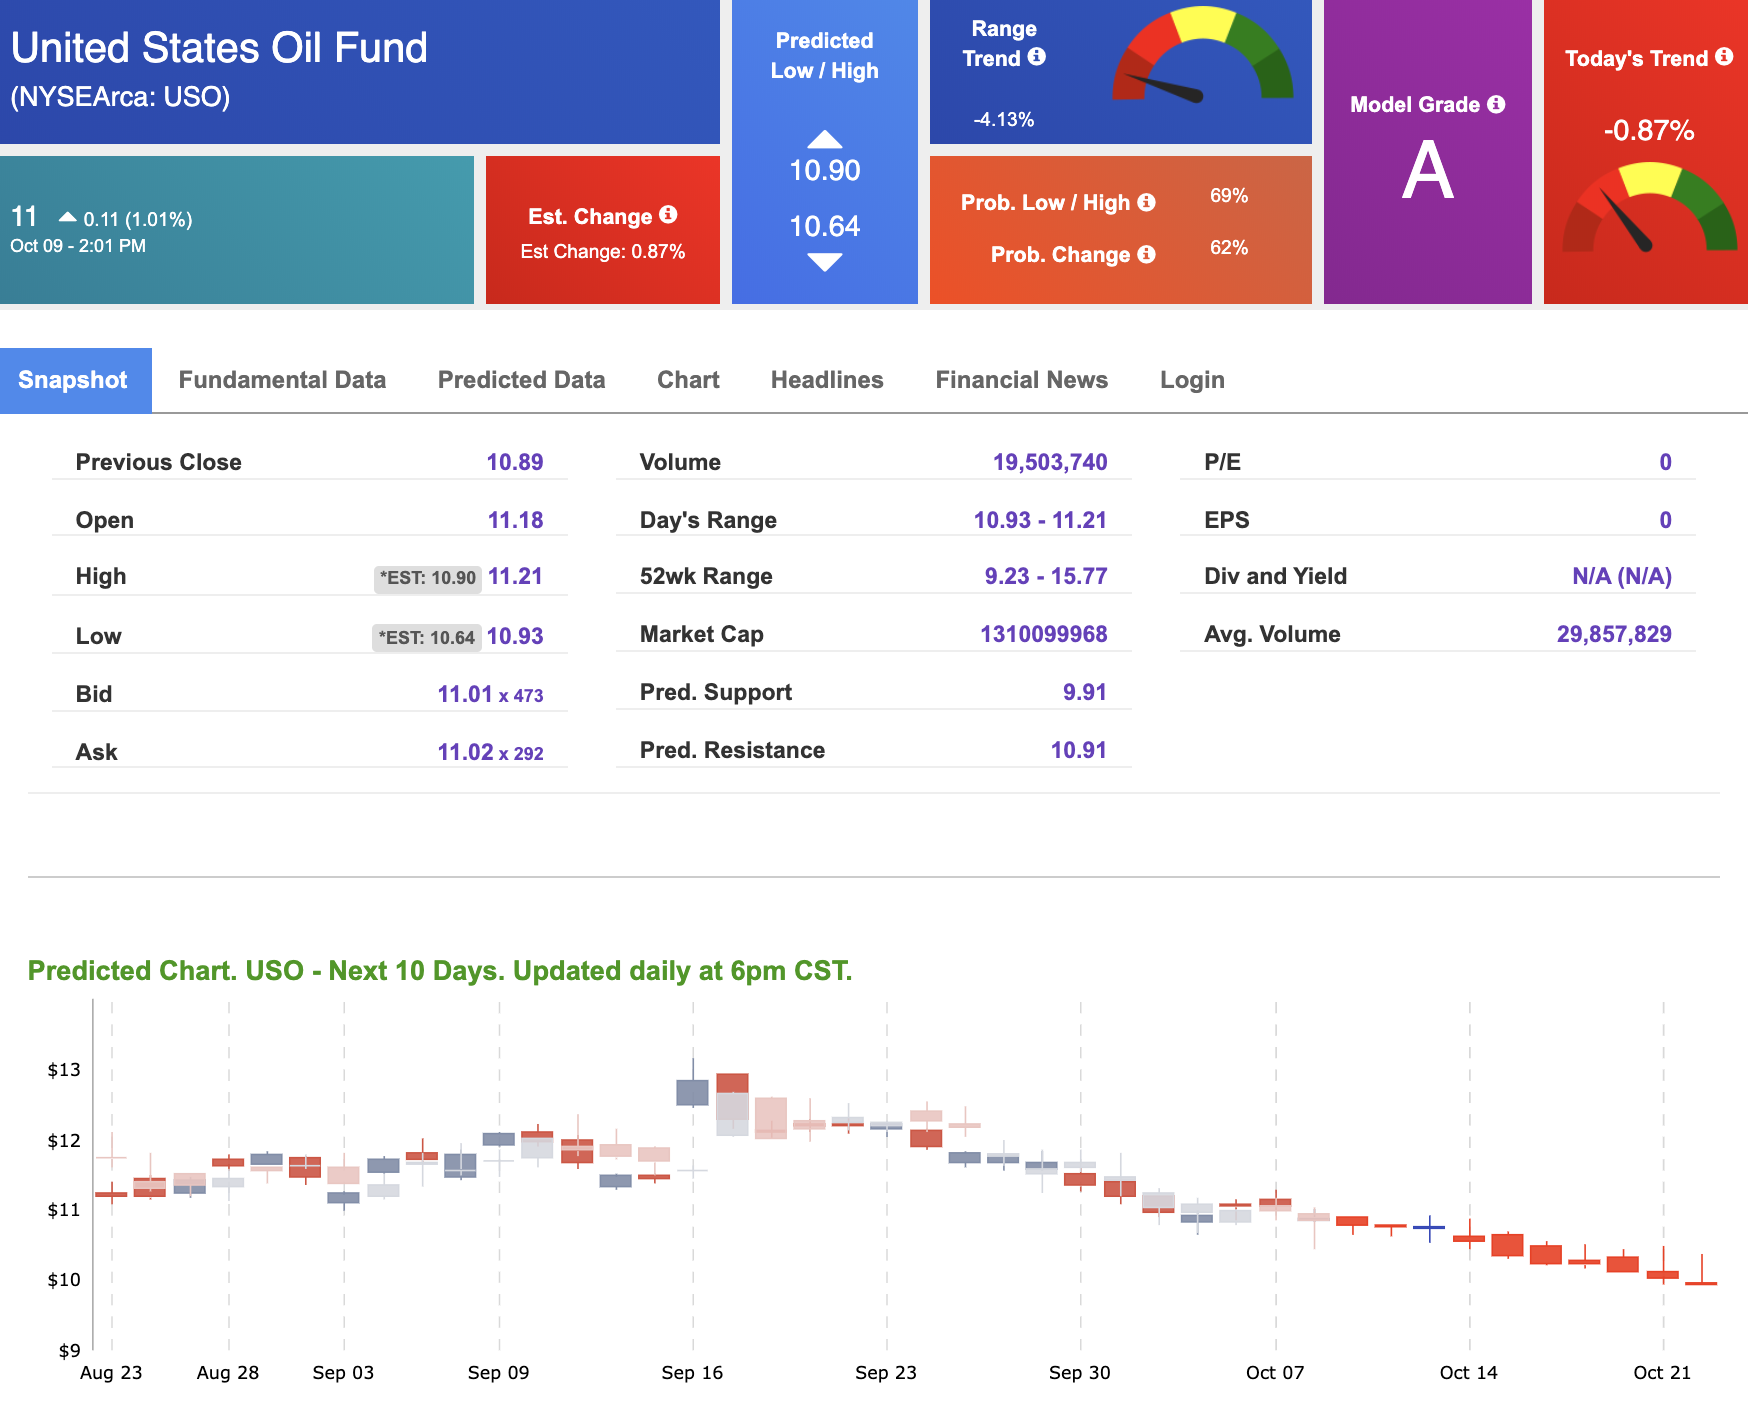This screenshot has width=1748, height=1402.
Task: Click the predicted low down arrow
Action: coord(825,263)
